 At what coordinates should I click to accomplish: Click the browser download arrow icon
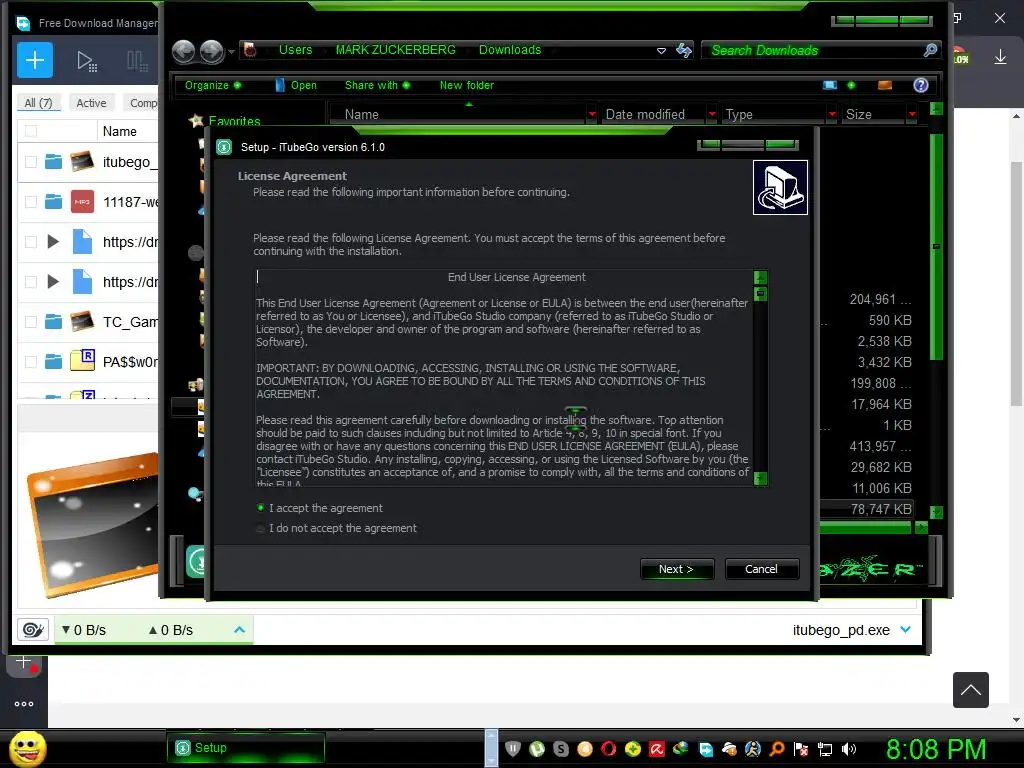1000,57
